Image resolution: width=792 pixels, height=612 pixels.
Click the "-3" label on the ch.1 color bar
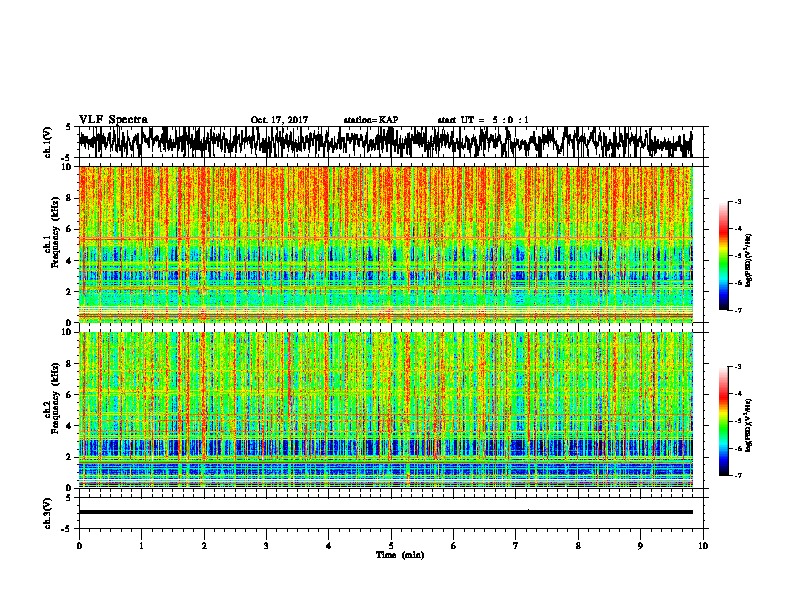pyautogui.click(x=737, y=202)
